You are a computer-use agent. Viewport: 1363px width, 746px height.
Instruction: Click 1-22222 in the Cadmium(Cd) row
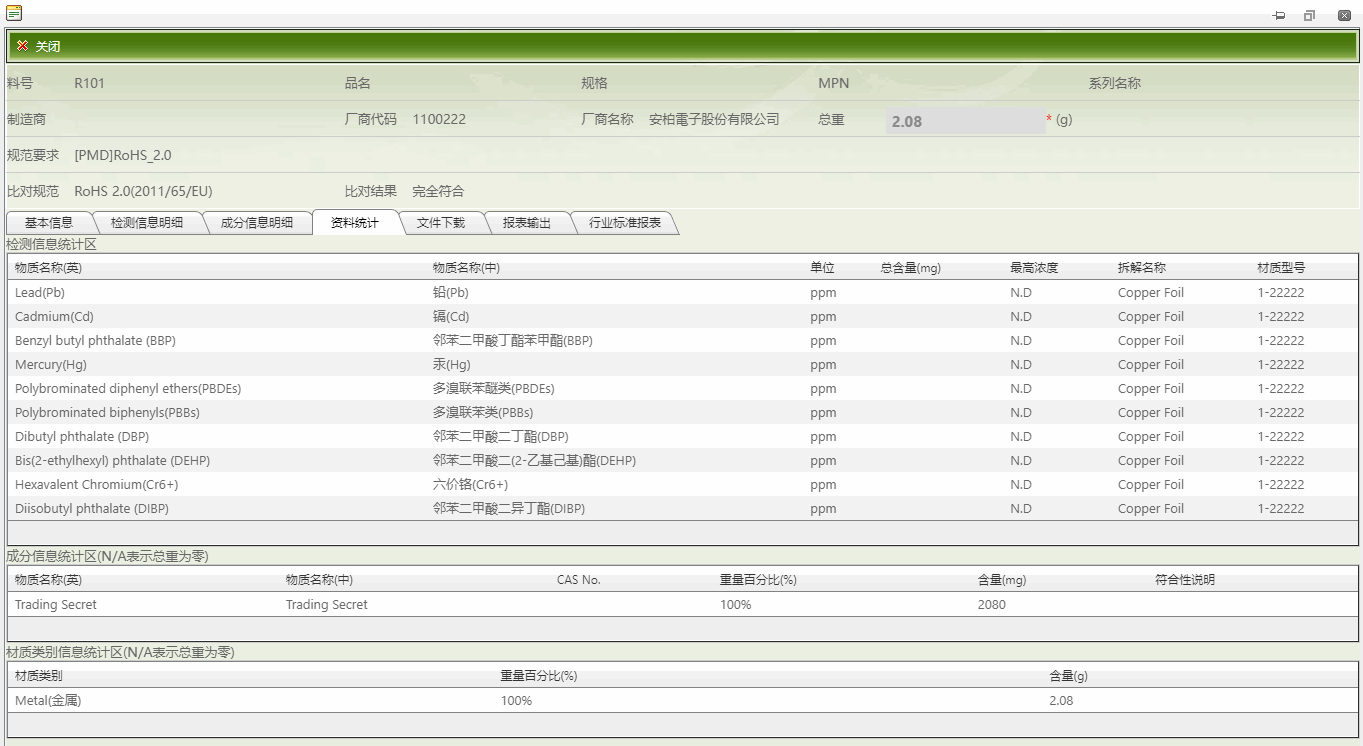(1281, 316)
